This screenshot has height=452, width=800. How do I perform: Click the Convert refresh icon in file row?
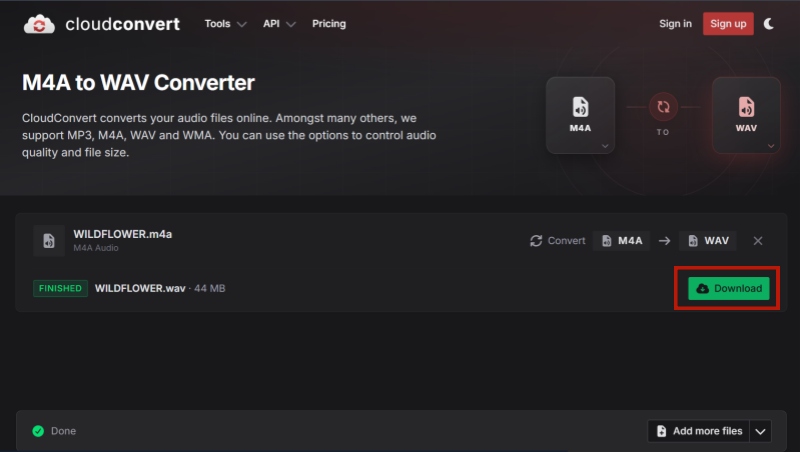536,241
